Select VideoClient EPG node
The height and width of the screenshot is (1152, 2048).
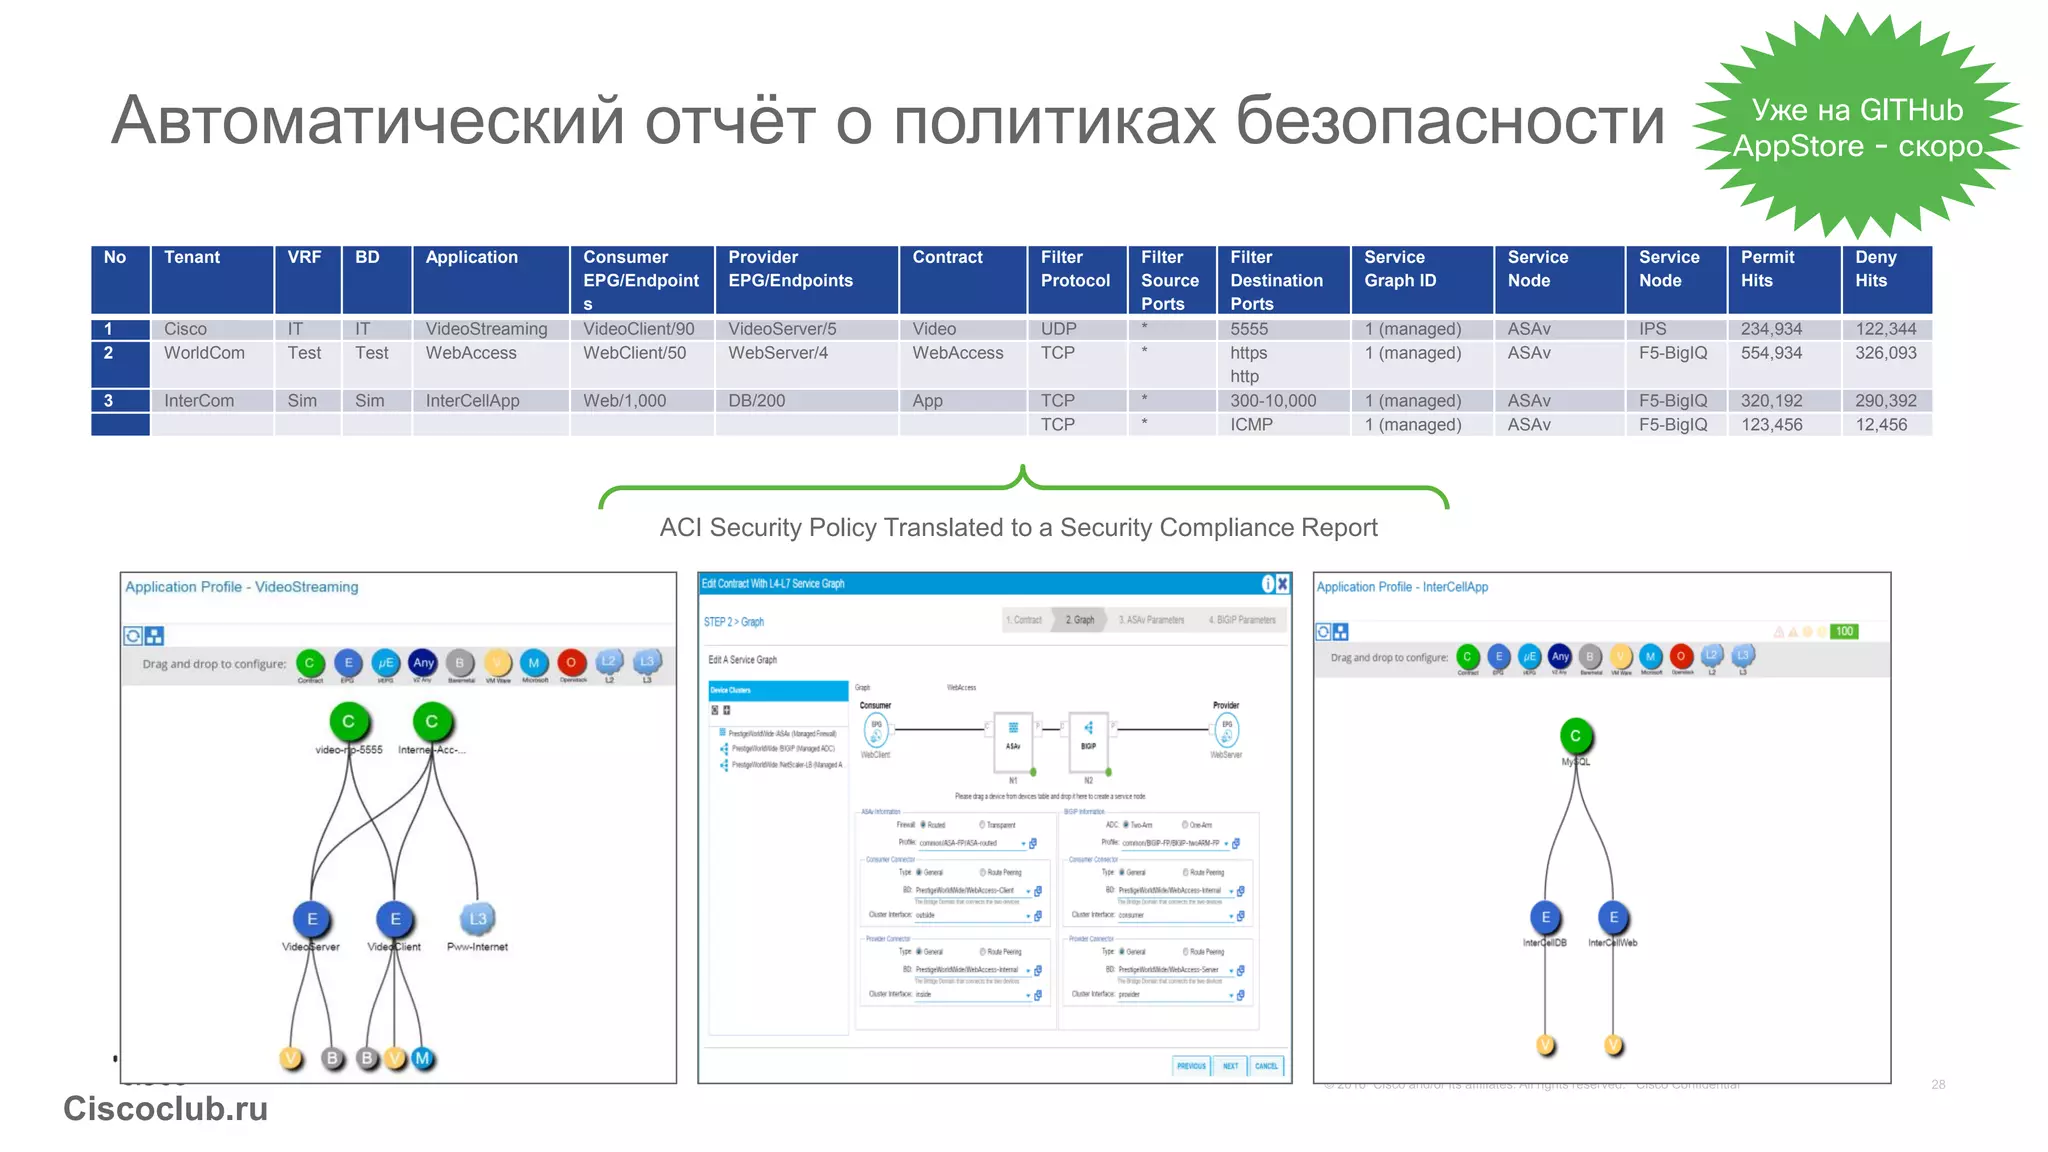point(395,919)
